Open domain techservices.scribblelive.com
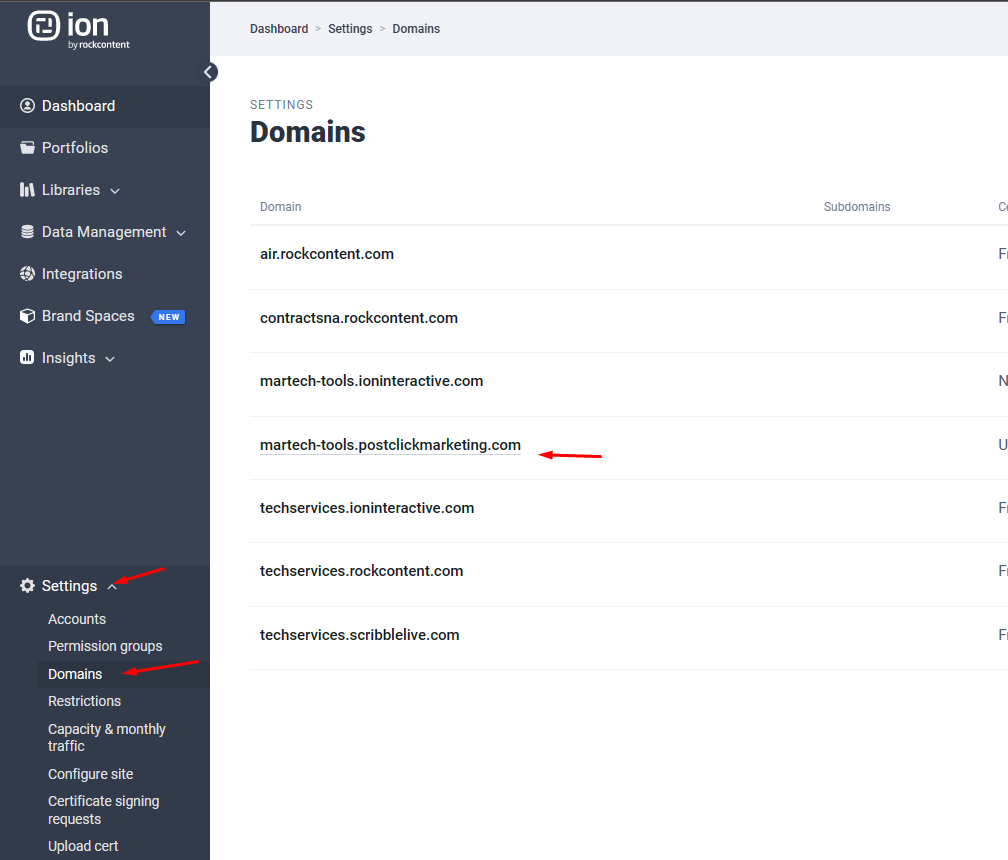Viewport: 1008px width, 860px height. pos(359,635)
